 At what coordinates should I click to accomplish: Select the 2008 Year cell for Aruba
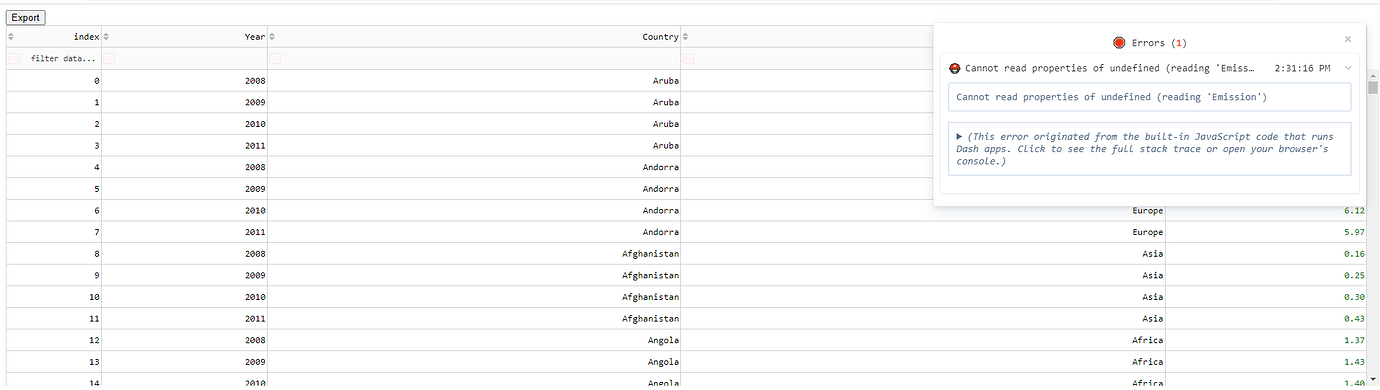coord(184,80)
